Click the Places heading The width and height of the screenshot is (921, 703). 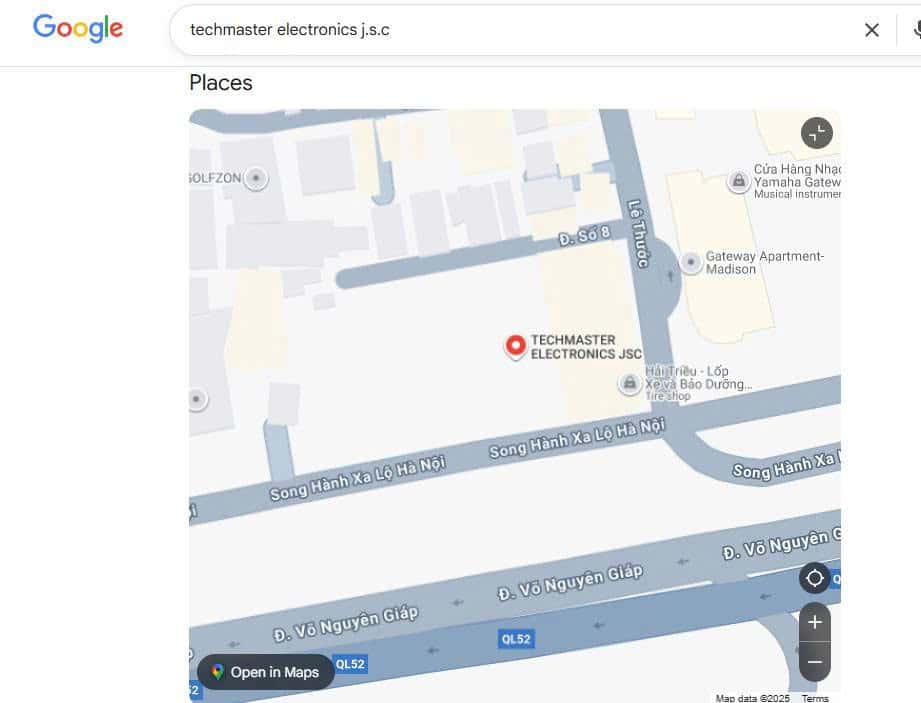coord(221,83)
